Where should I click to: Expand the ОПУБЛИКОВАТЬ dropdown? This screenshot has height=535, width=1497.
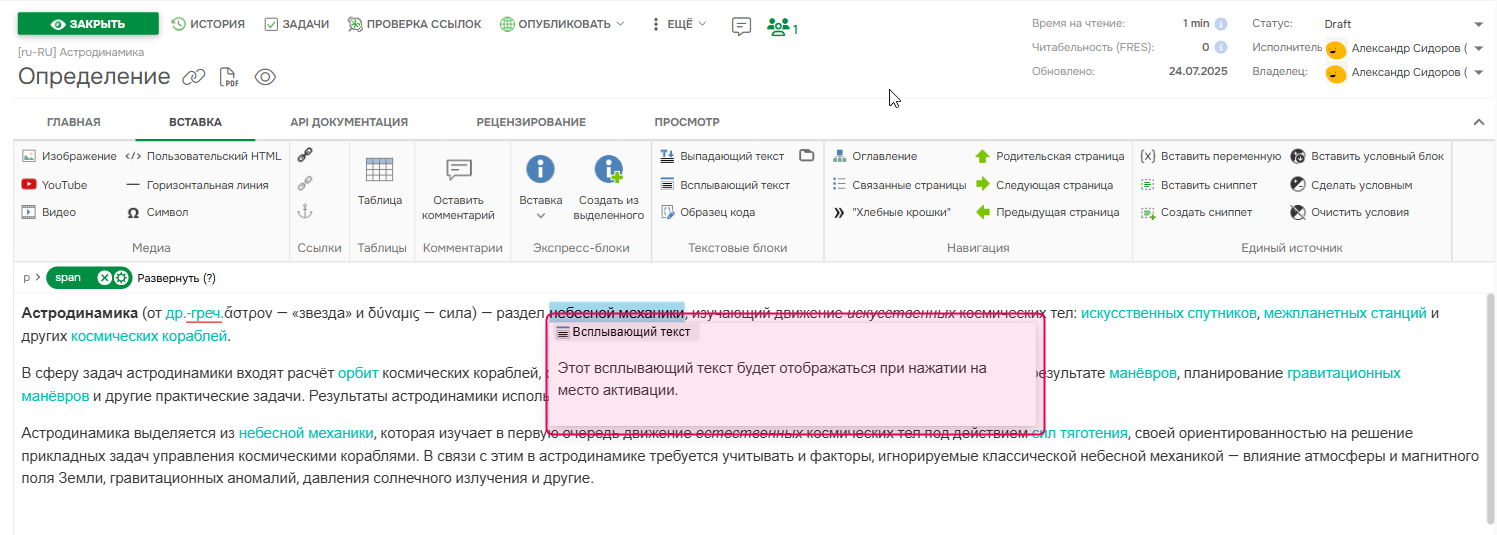(562, 24)
